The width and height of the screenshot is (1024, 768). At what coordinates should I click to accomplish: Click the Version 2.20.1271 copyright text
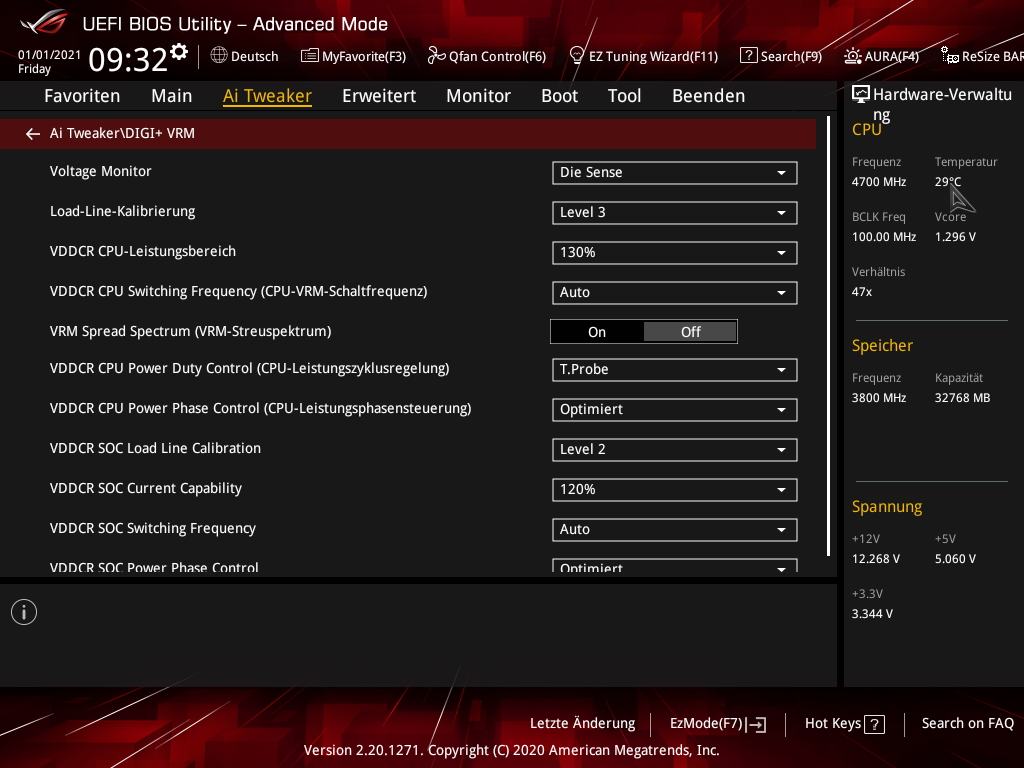pyautogui.click(x=511, y=750)
